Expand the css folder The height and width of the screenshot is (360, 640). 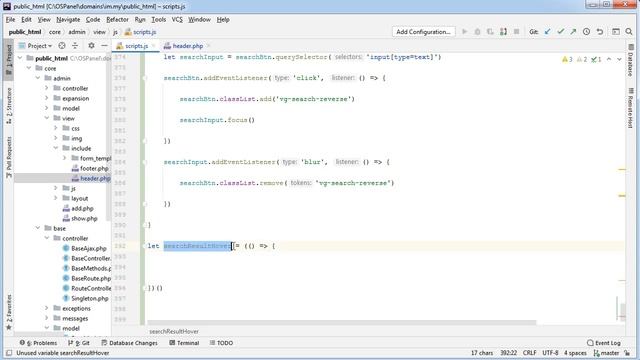tap(56, 128)
